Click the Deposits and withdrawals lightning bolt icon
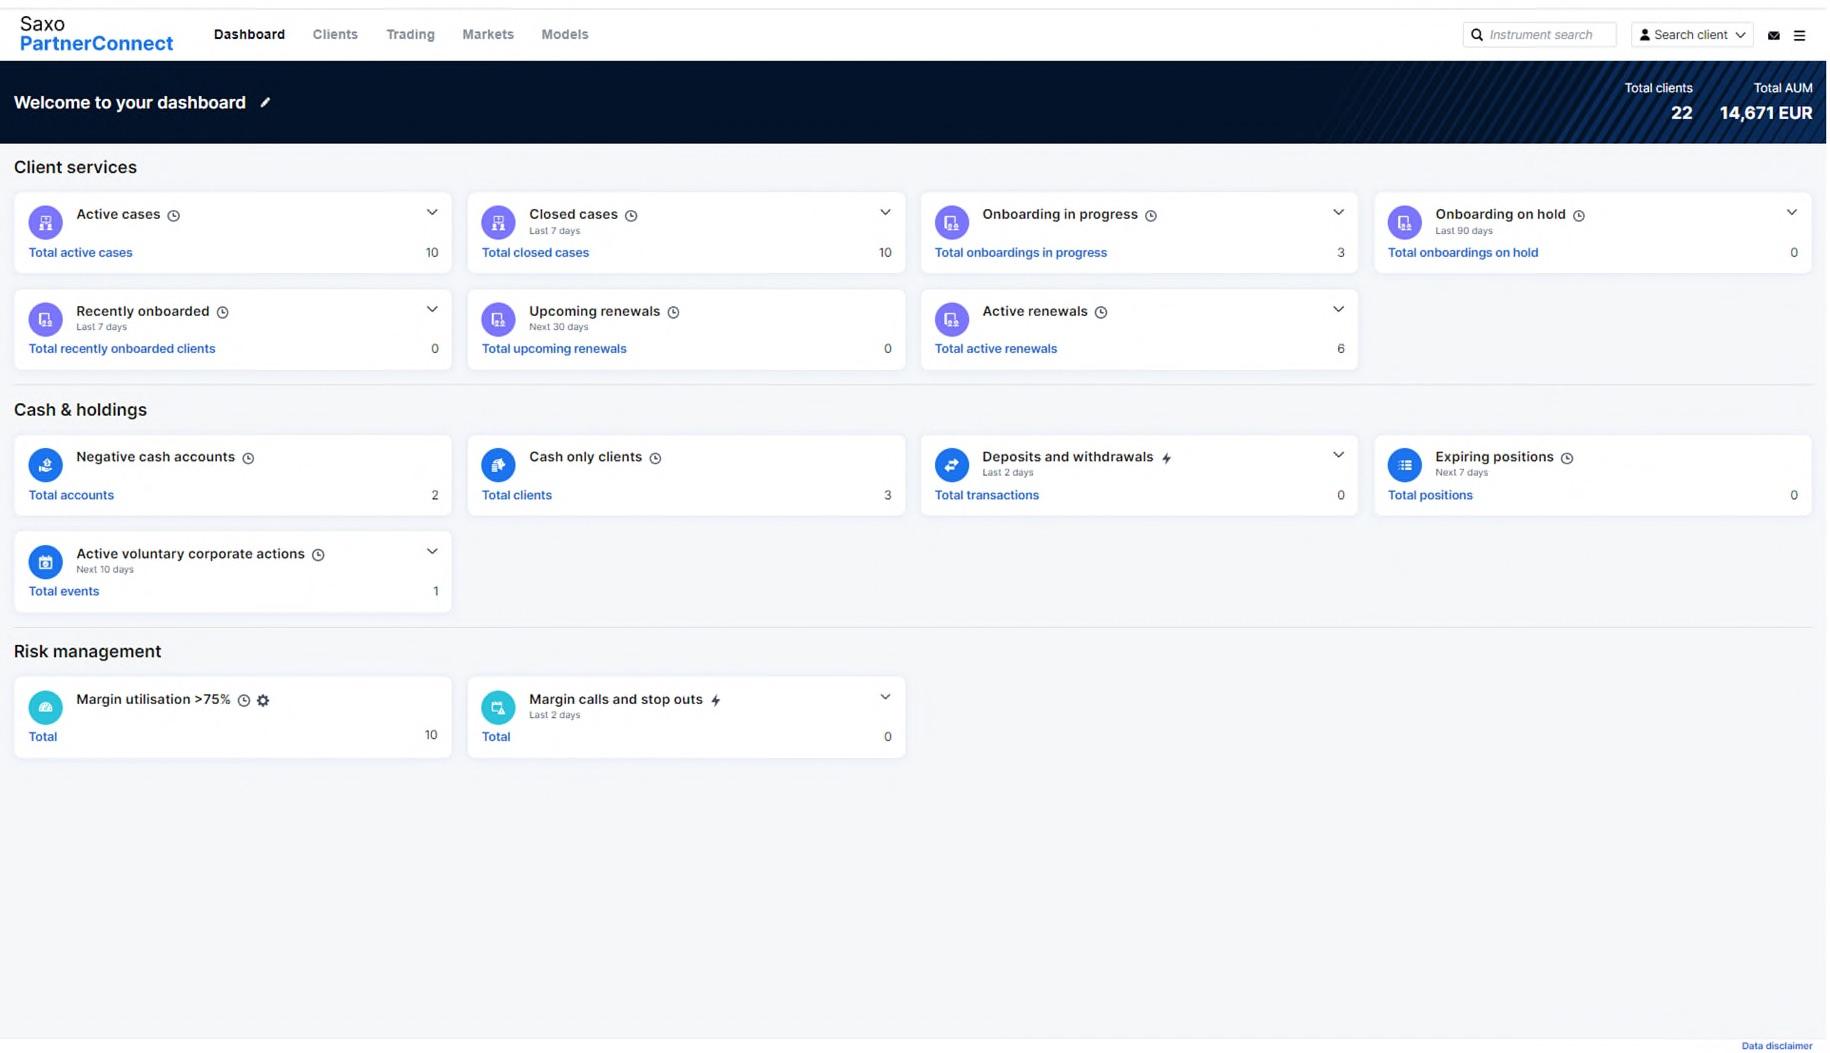1830x1053 pixels. 1167,457
